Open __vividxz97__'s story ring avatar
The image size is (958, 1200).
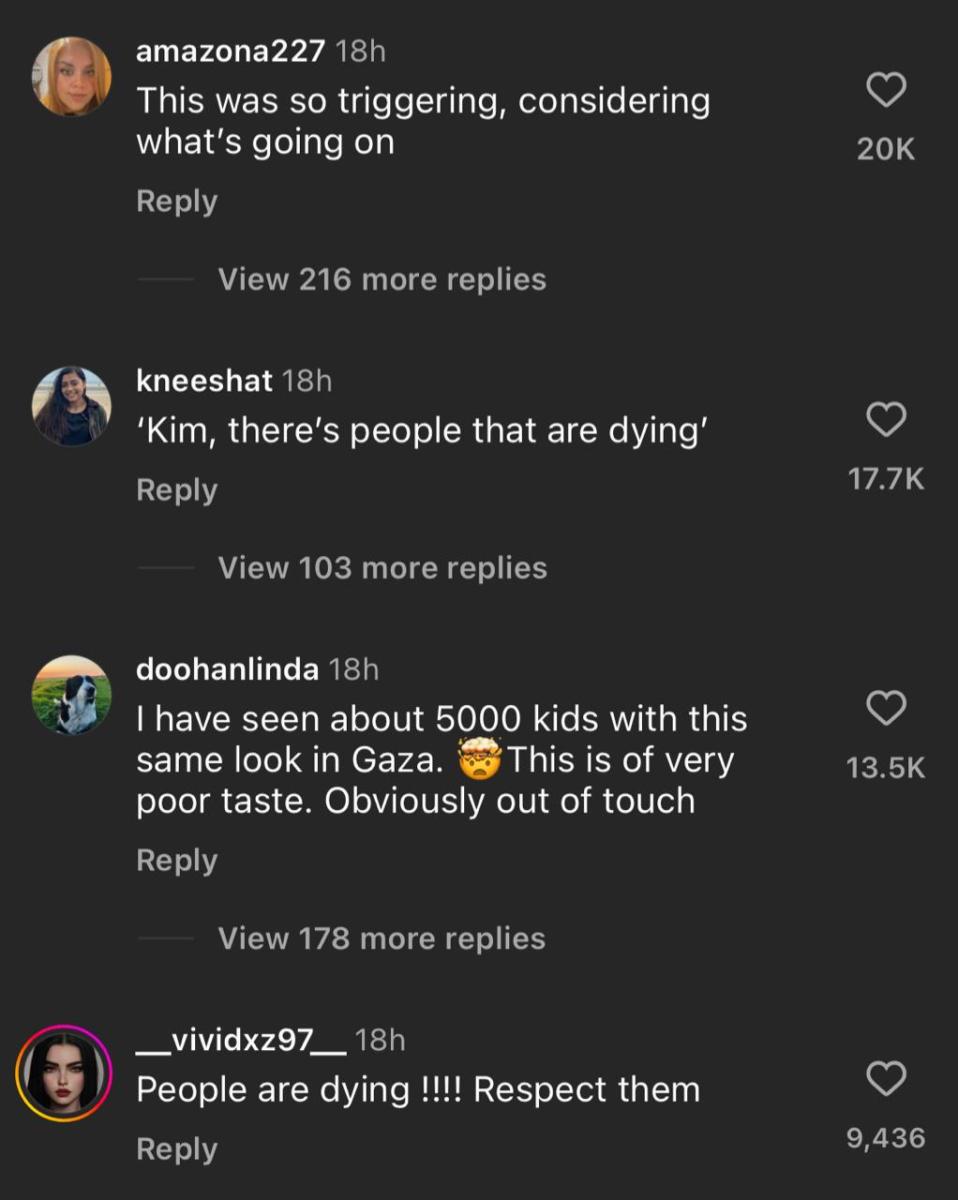click(x=64, y=1073)
